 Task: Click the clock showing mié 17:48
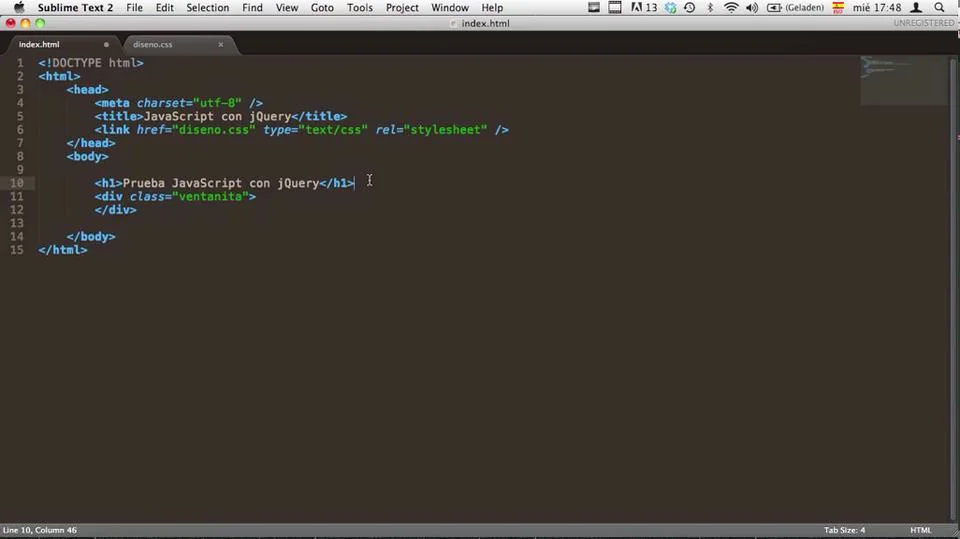click(x=877, y=7)
